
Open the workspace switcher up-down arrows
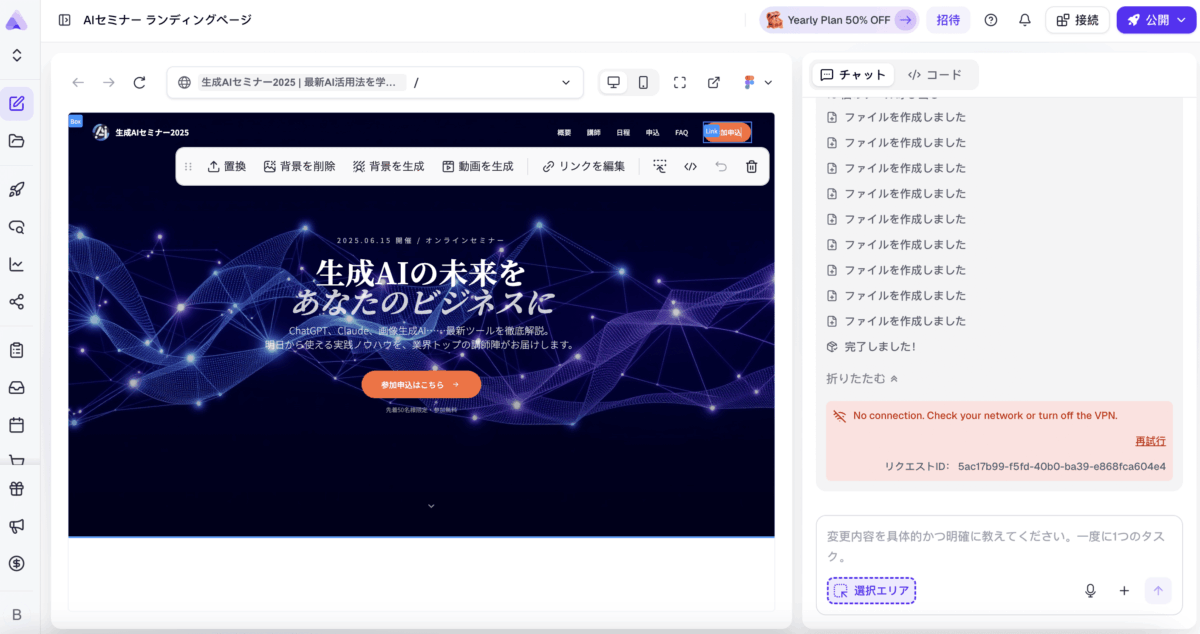(17, 56)
